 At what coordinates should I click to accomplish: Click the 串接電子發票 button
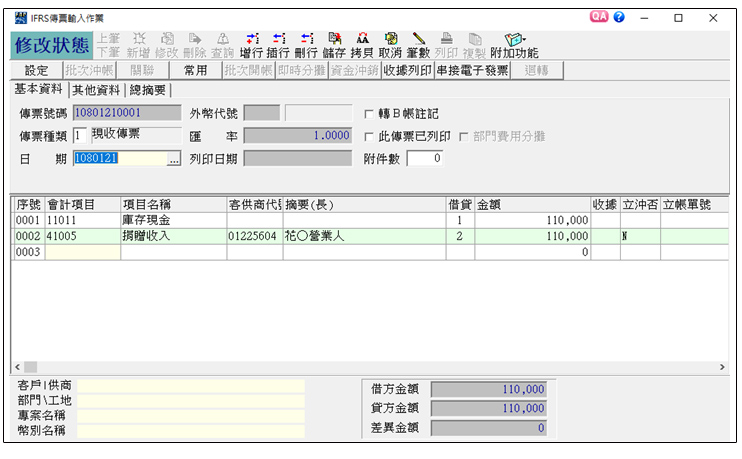472,71
